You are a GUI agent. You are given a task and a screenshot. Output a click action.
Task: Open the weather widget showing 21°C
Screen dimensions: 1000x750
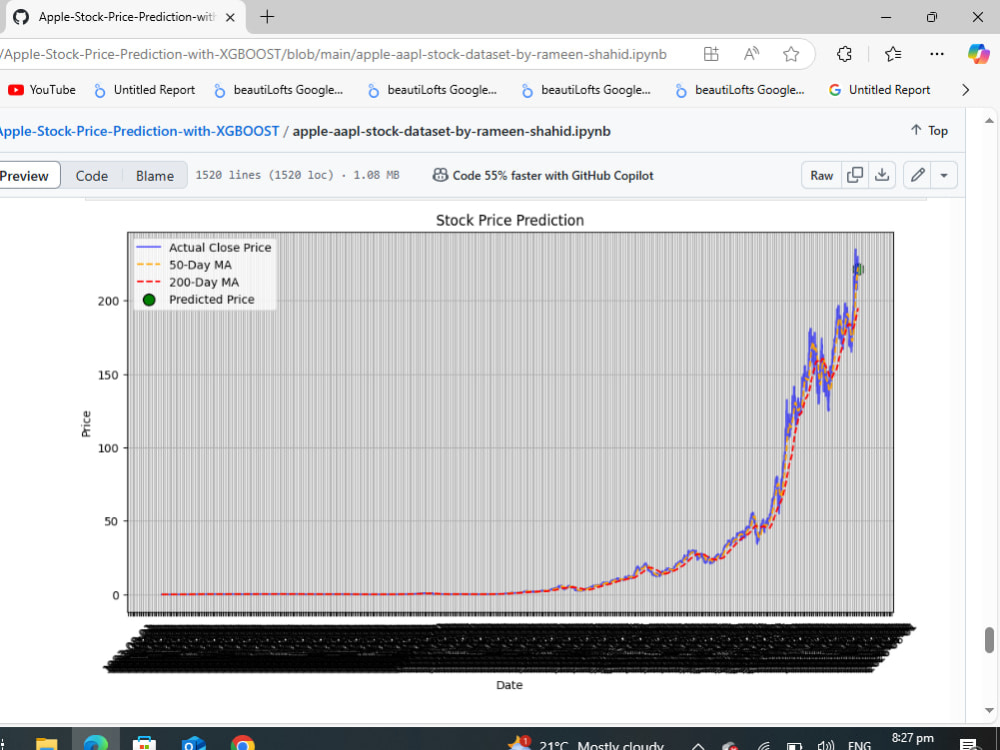585,744
